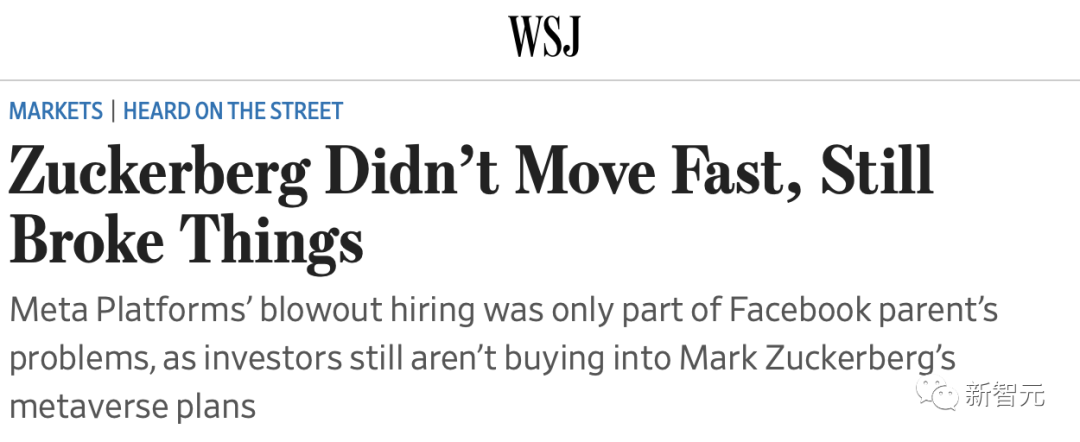Click the horizontal divider under the WSJ logo
This screenshot has height=442, width=1080.
(540, 80)
